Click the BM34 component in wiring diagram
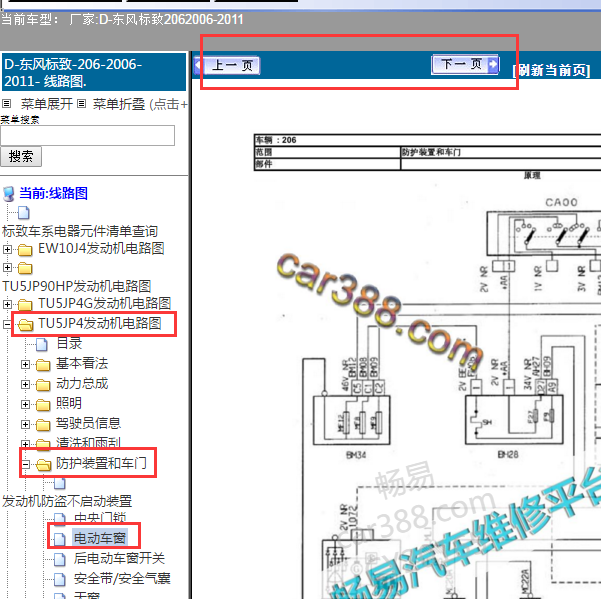Viewport: 601px width, 599px height. tap(351, 420)
